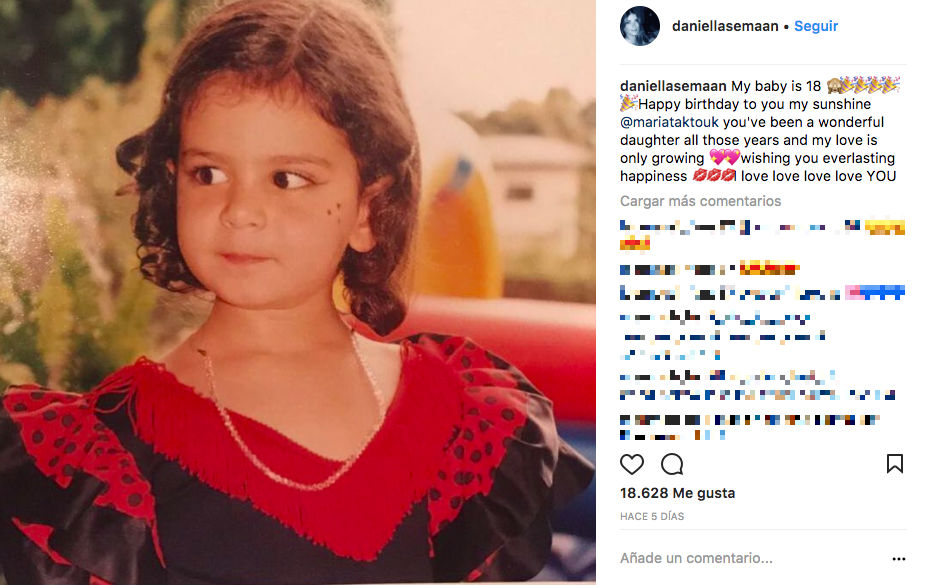Open the last blurred comment in the list

[750, 427]
